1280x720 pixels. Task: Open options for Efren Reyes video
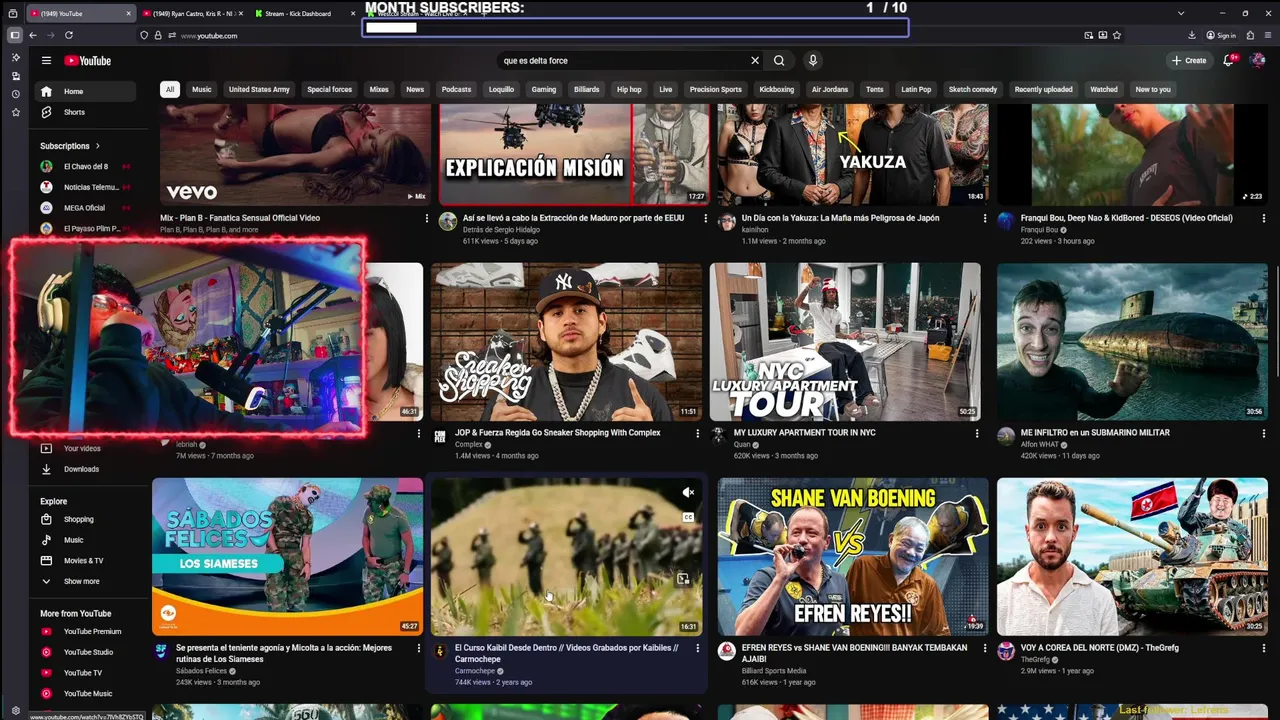[x=985, y=648]
